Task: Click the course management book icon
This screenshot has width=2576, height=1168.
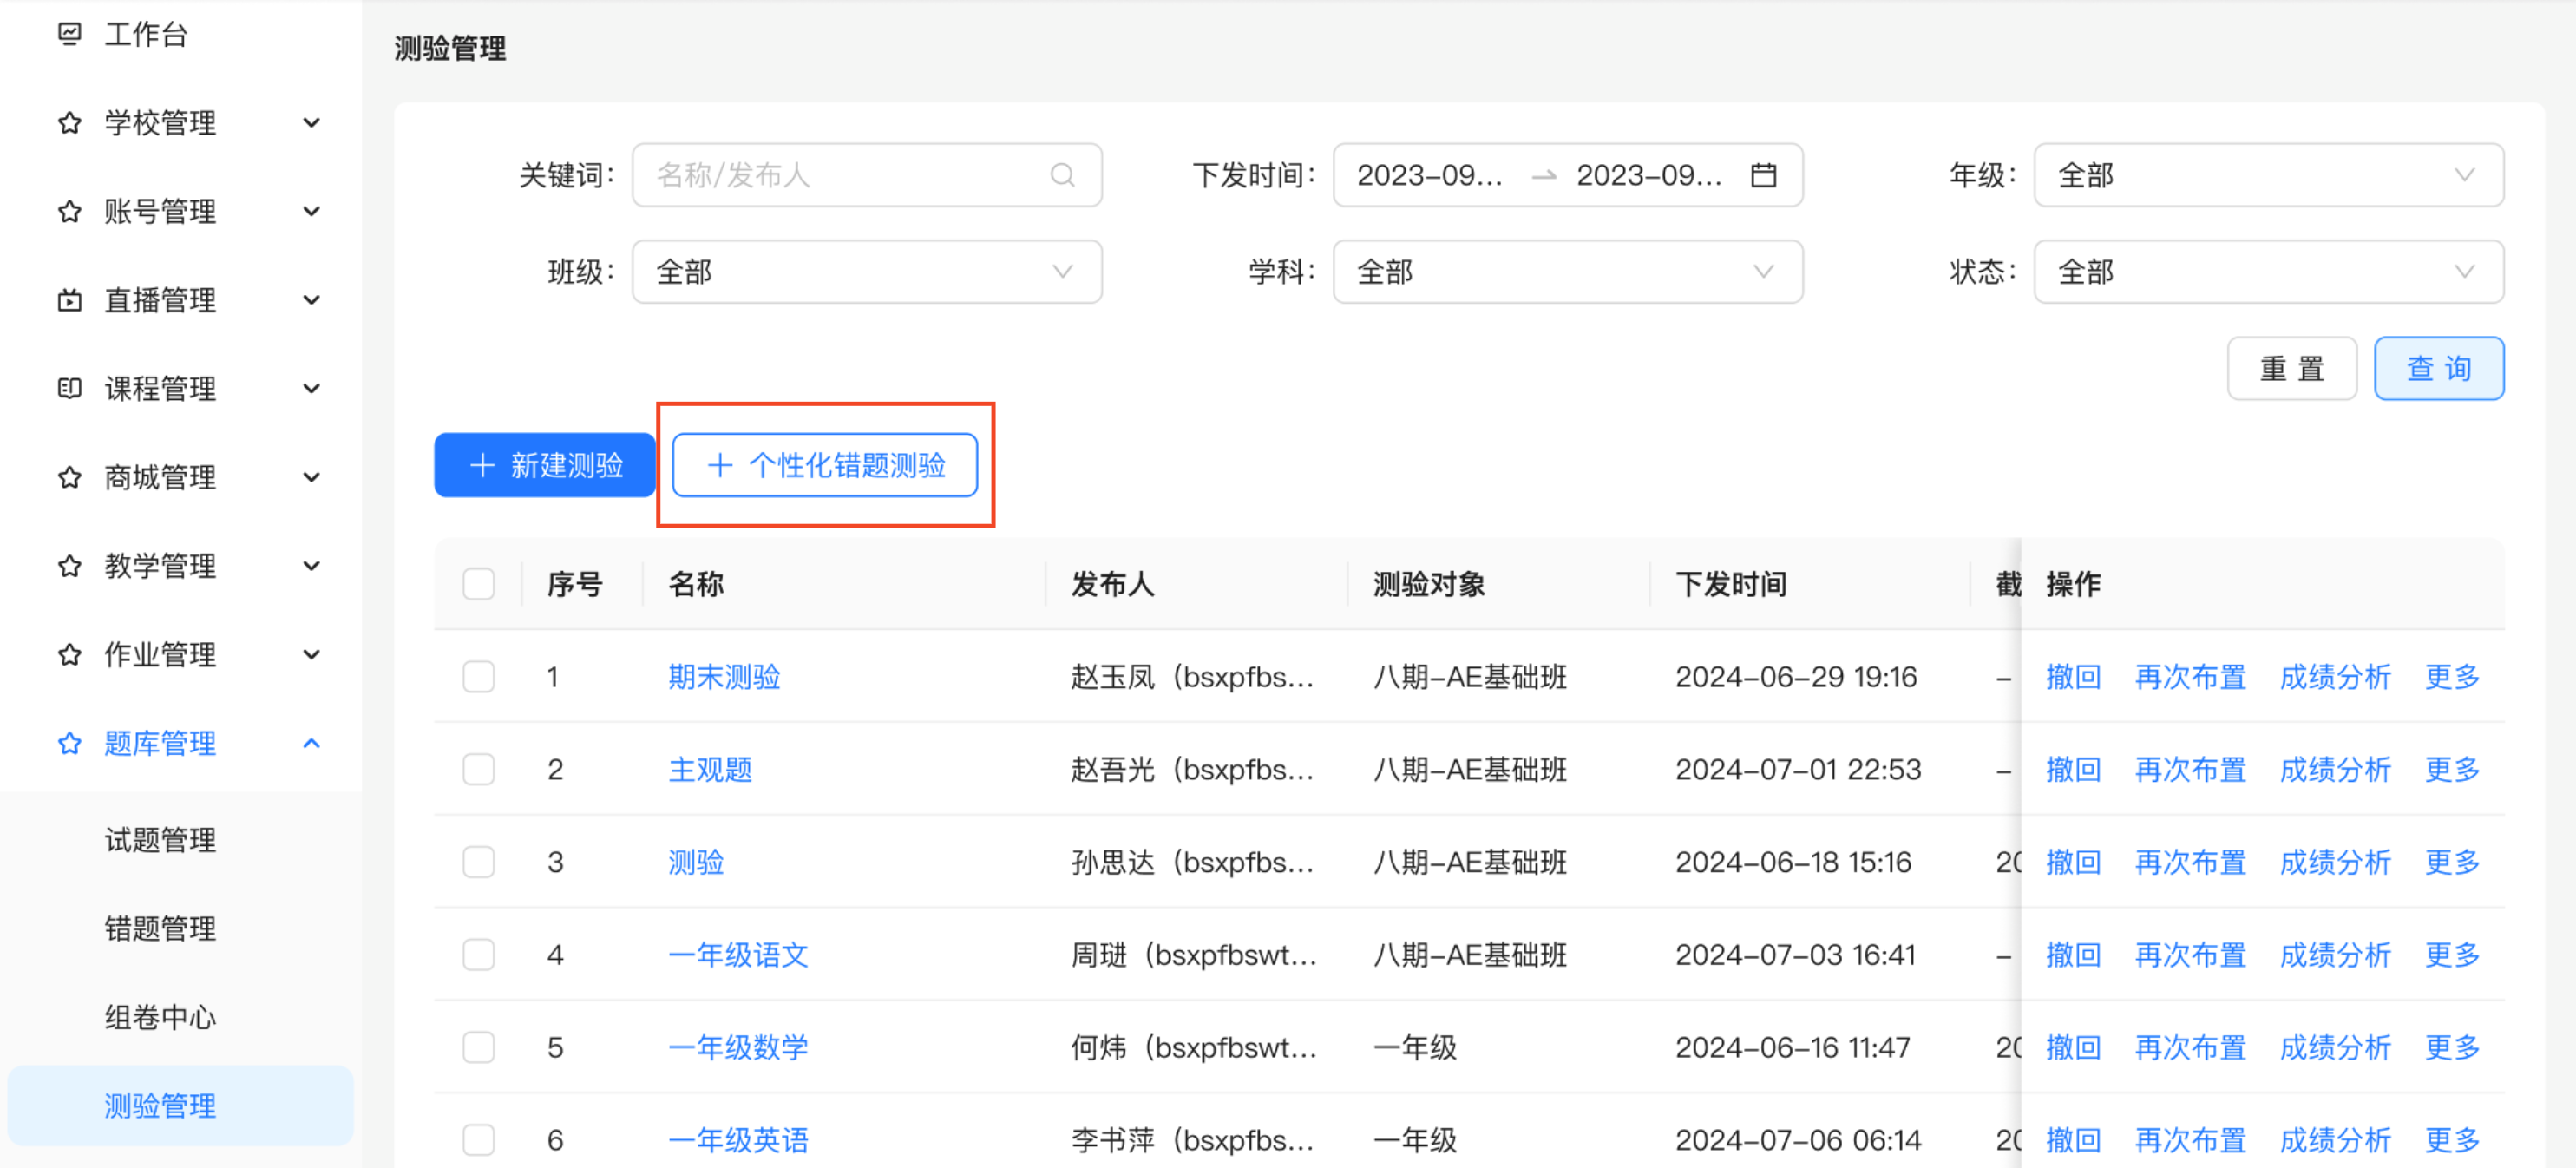Action: click(x=69, y=388)
